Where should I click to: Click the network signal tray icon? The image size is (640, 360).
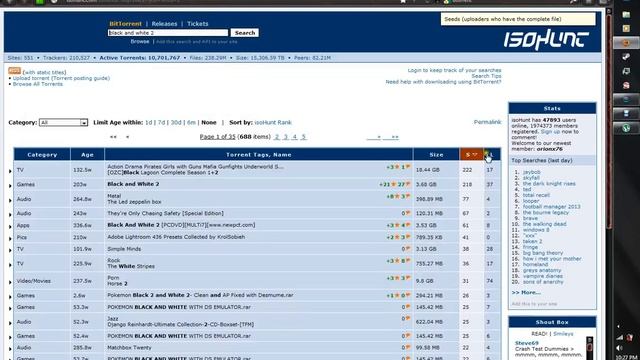[620, 338]
